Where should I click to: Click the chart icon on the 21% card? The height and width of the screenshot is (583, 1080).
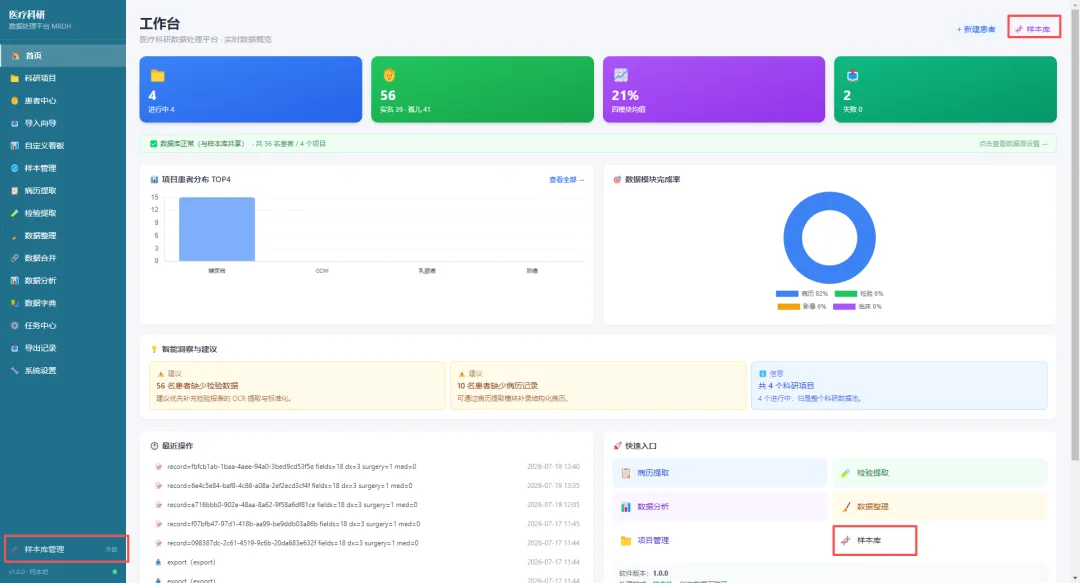point(621,75)
